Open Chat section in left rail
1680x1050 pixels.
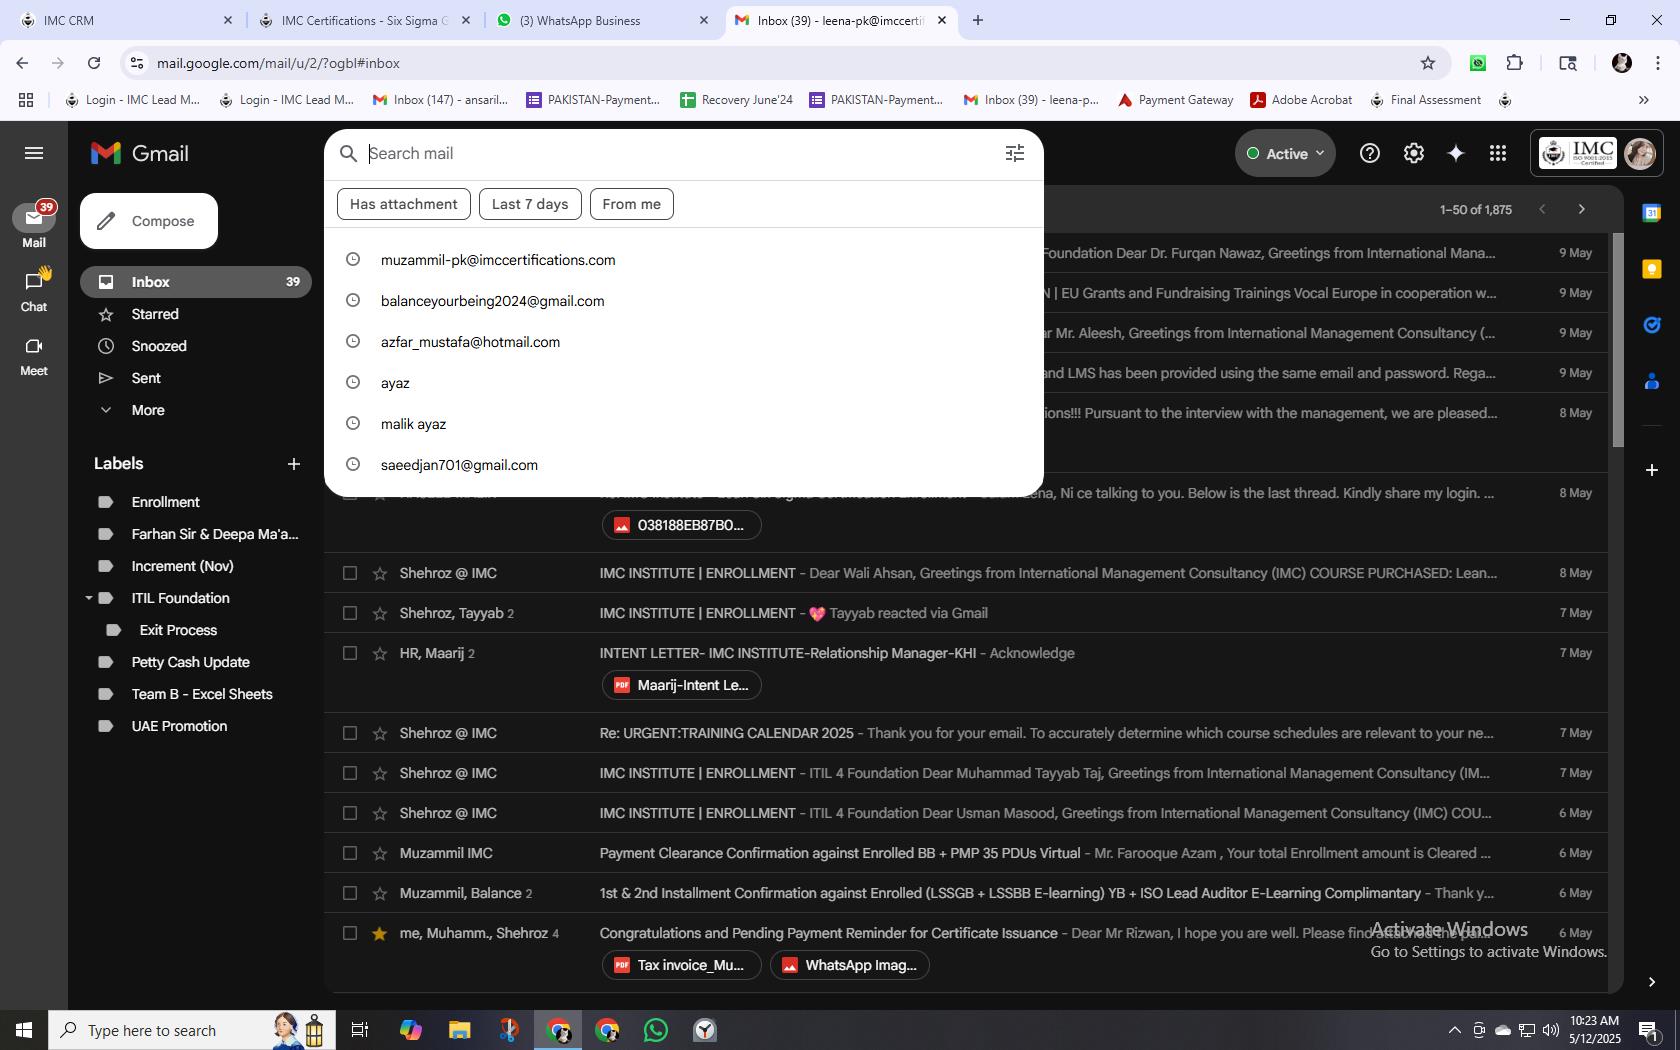tap(34, 290)
